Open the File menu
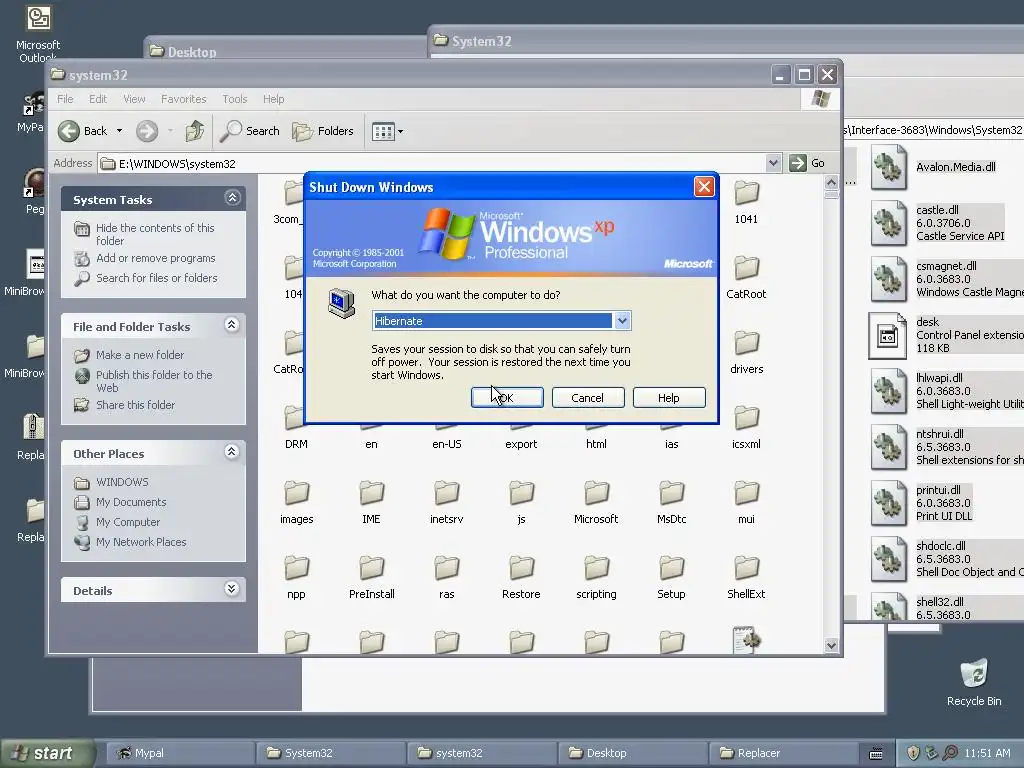1024x768 pixels. 65,99
